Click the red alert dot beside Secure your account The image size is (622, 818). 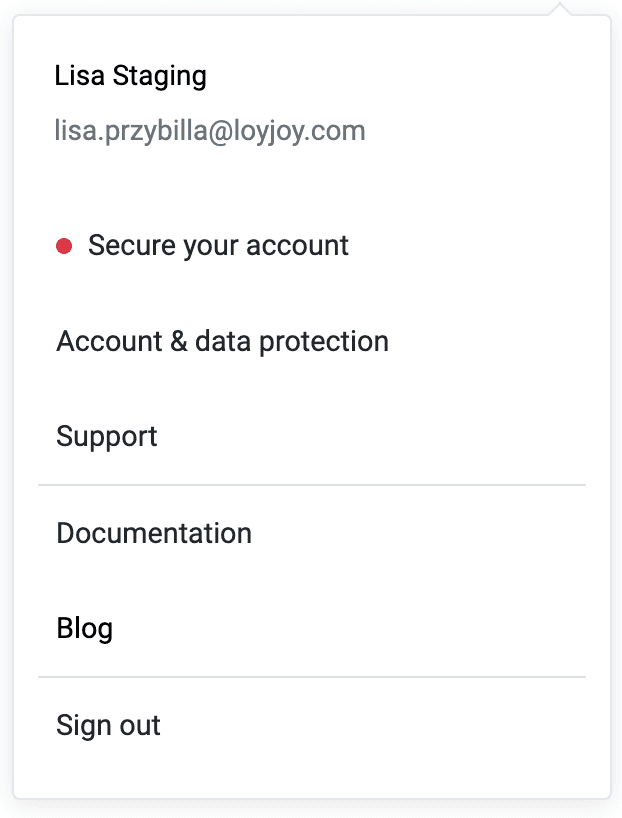click(64, 246)
